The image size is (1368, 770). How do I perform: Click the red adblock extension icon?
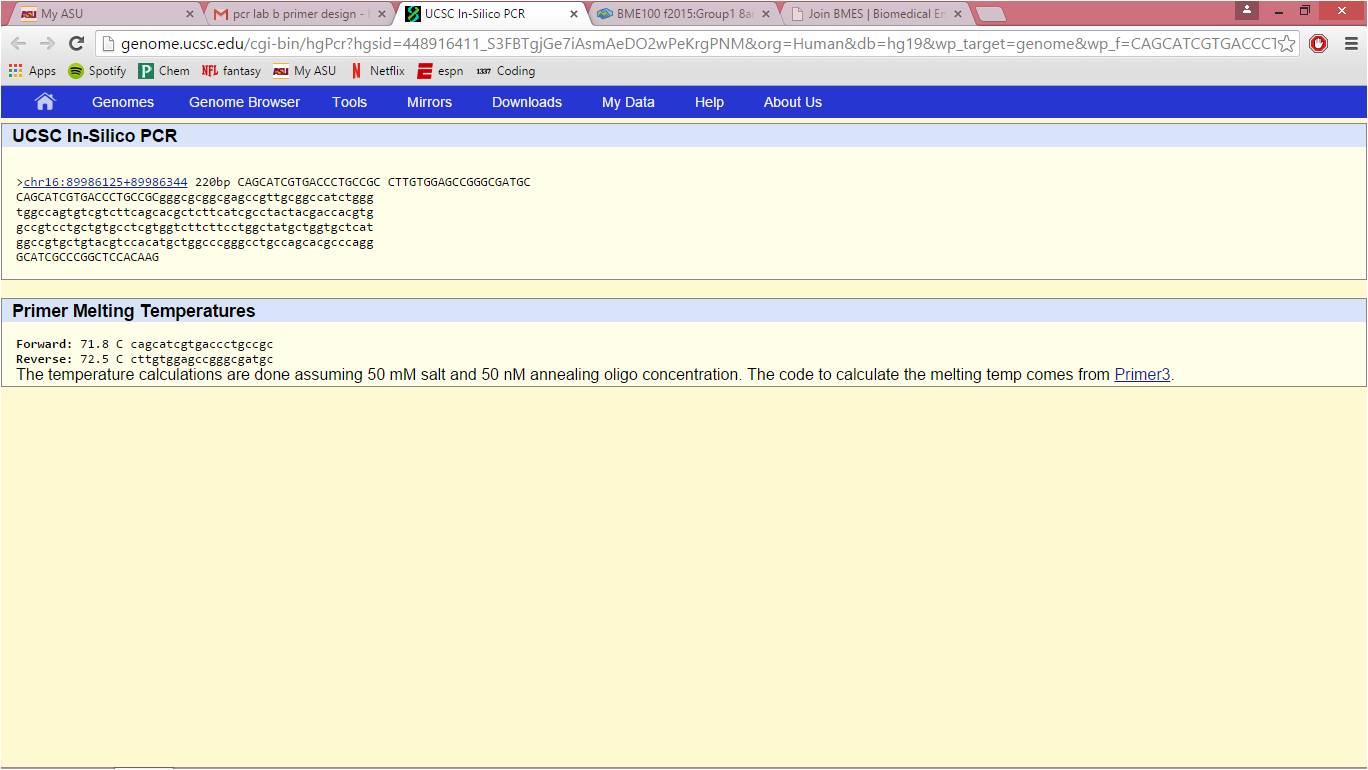[1318, 44]
